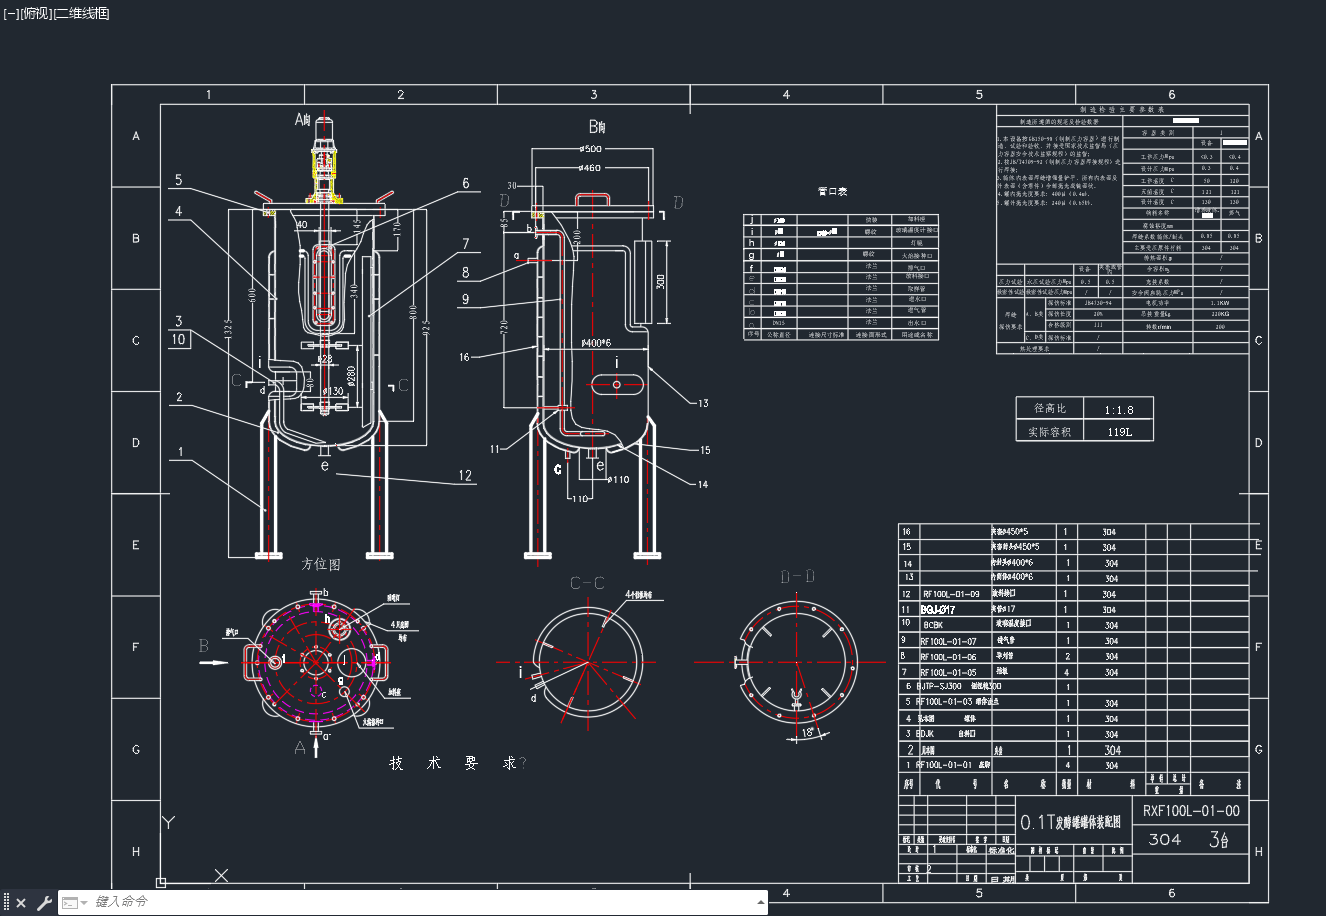Select the BJTP-SJ300 parts list entry
This screenshot has height=916, width=1326.
coord(941,687)
